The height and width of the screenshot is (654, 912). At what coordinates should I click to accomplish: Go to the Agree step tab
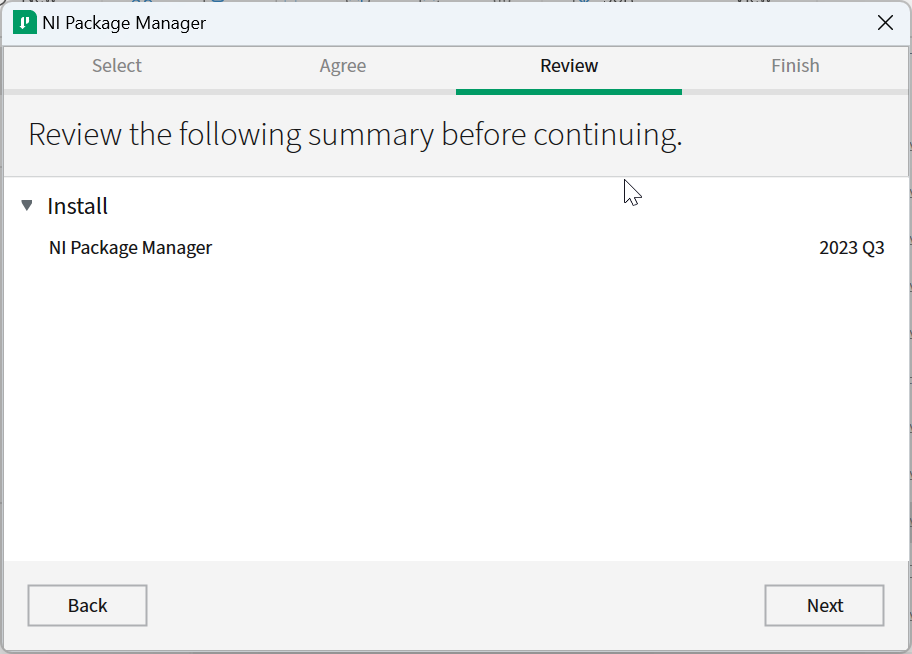343,66
